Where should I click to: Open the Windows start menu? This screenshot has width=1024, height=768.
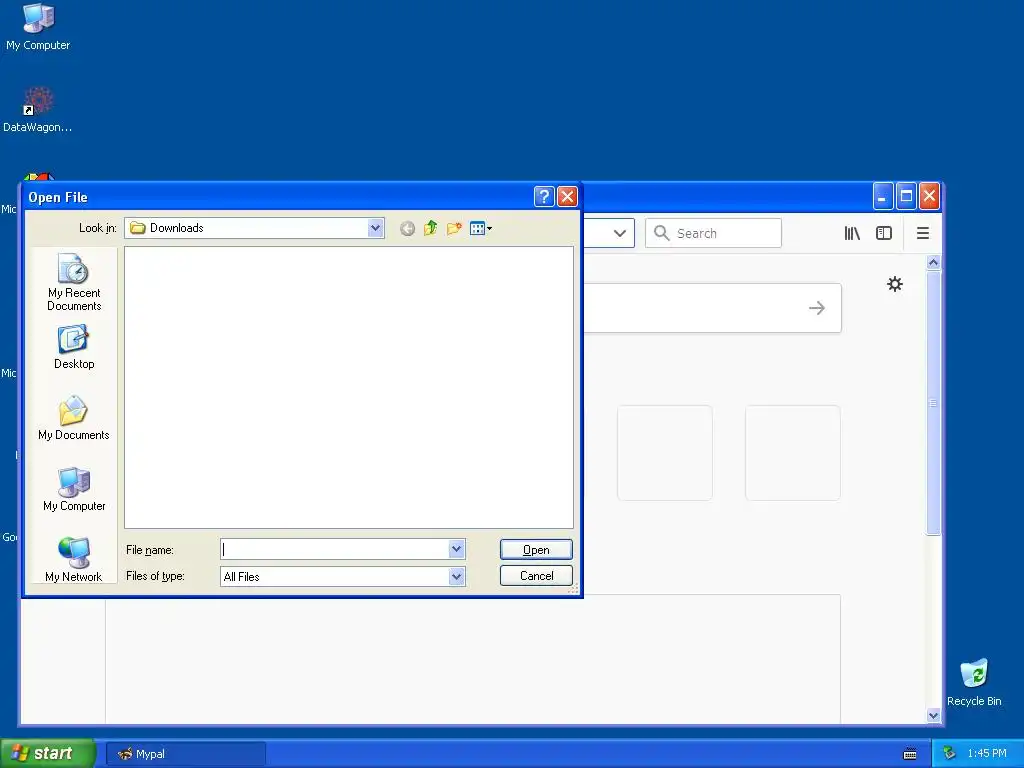(48, 753)
